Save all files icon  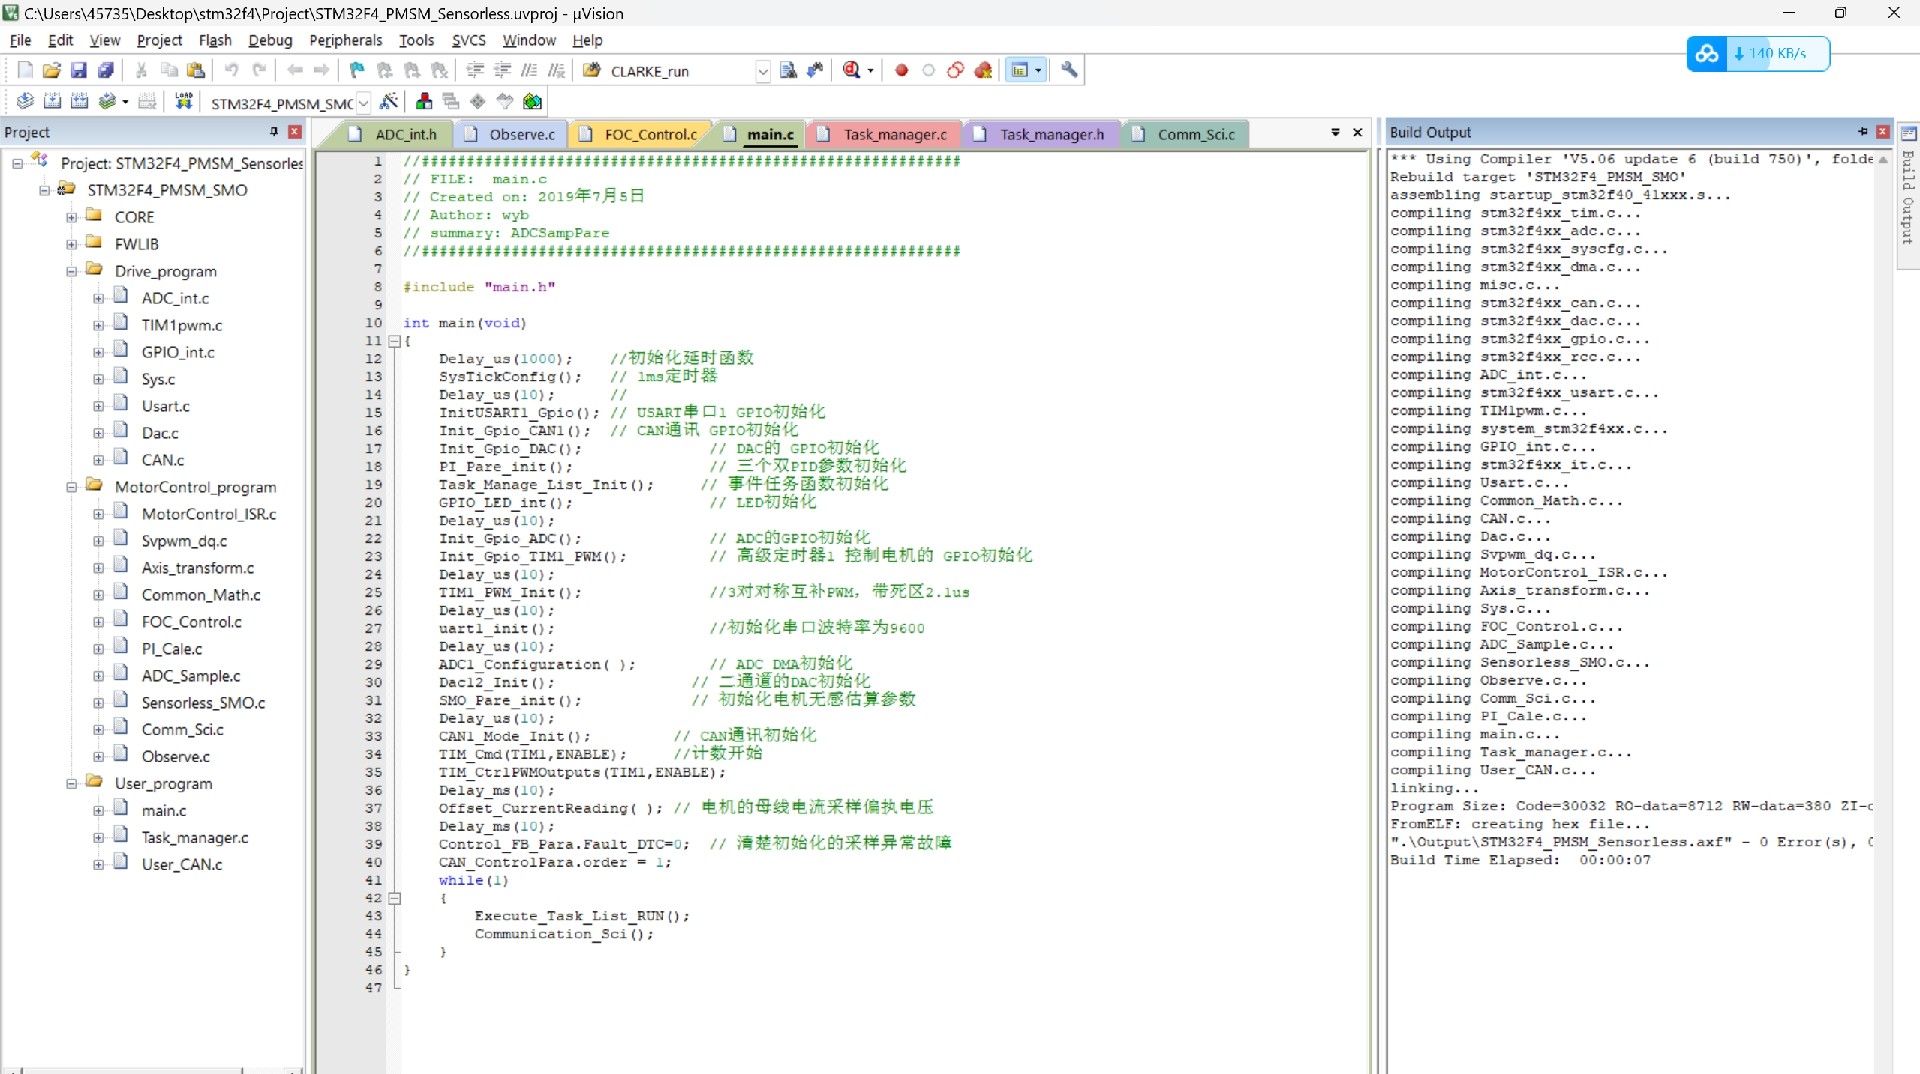point(105,70)
